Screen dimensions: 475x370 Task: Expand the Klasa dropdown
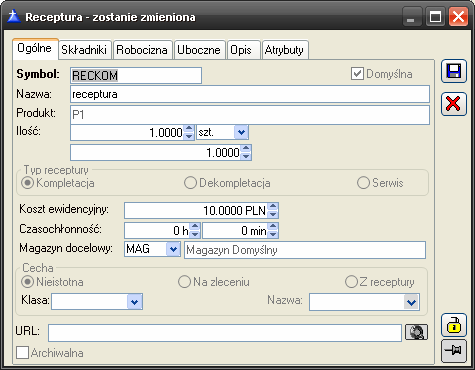tap(135, 302)
